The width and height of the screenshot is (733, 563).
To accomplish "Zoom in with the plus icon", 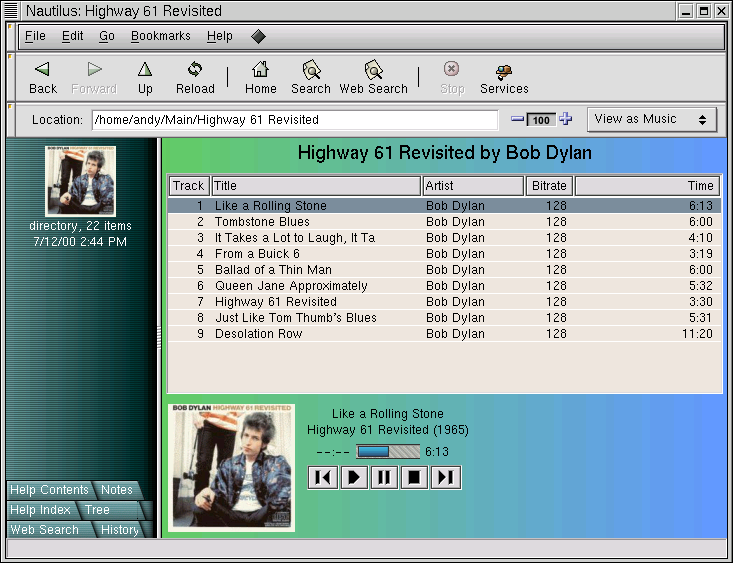I will click(x=566, y=119).
